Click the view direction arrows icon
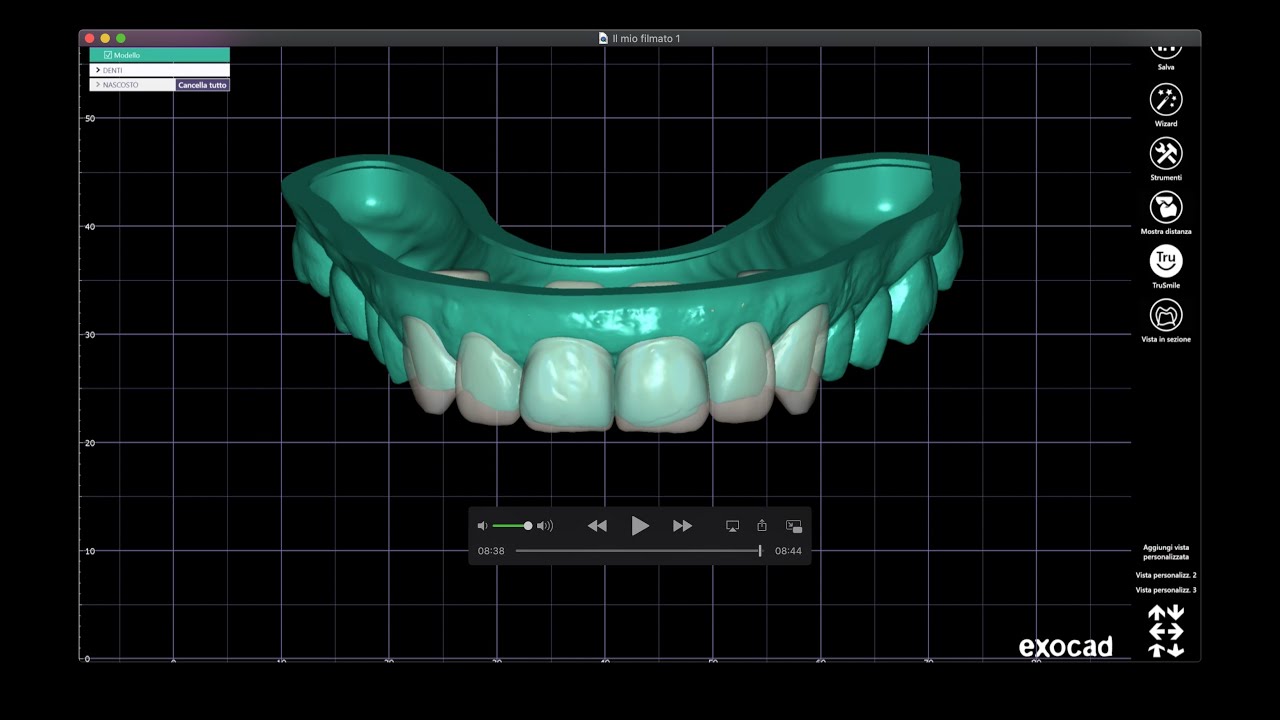Image resolution: width=1280 pixels, height=720 pixels. 1166,631
